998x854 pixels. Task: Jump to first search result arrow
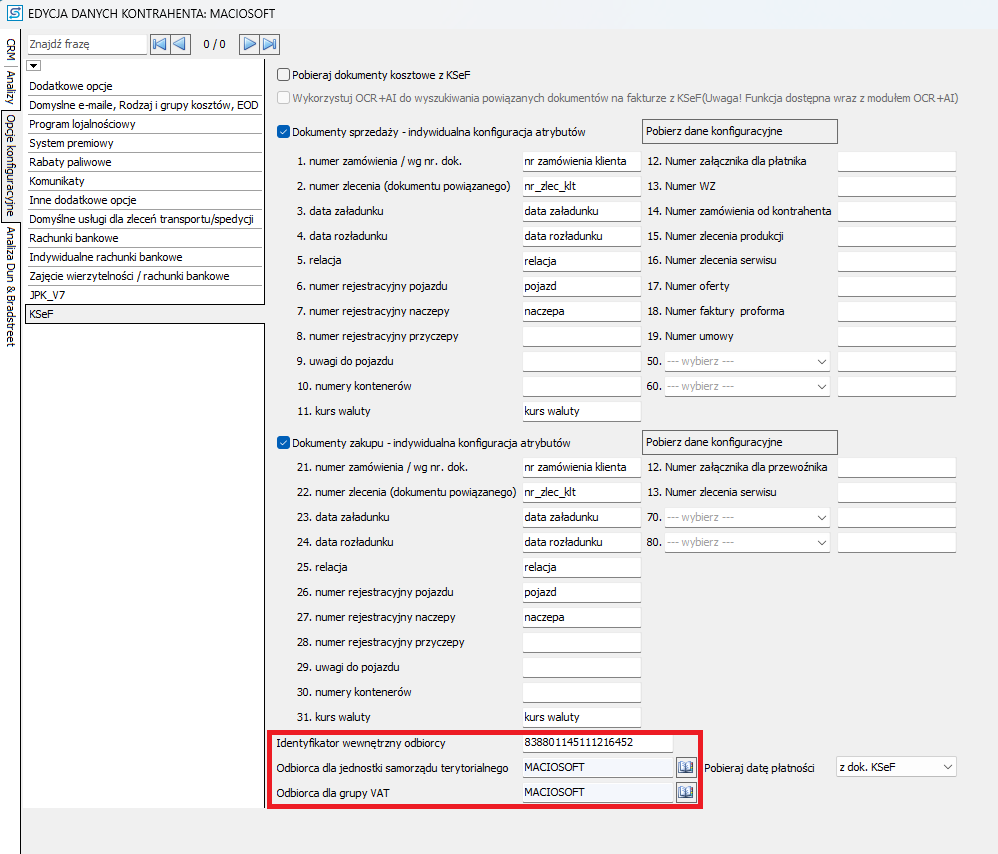click(160, 44)
